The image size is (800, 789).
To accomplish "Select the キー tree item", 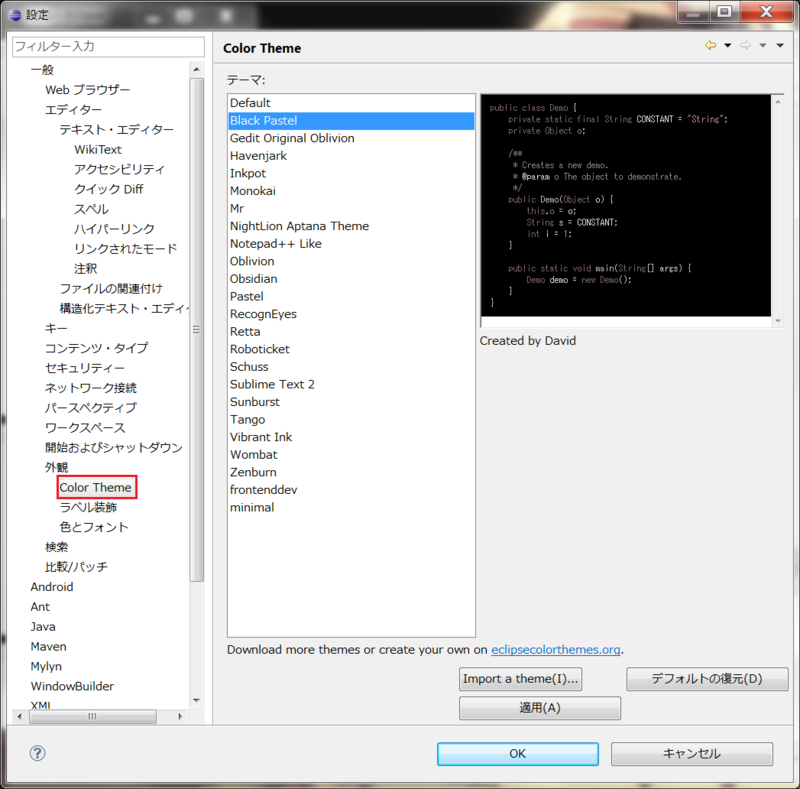I will (56, 329).
